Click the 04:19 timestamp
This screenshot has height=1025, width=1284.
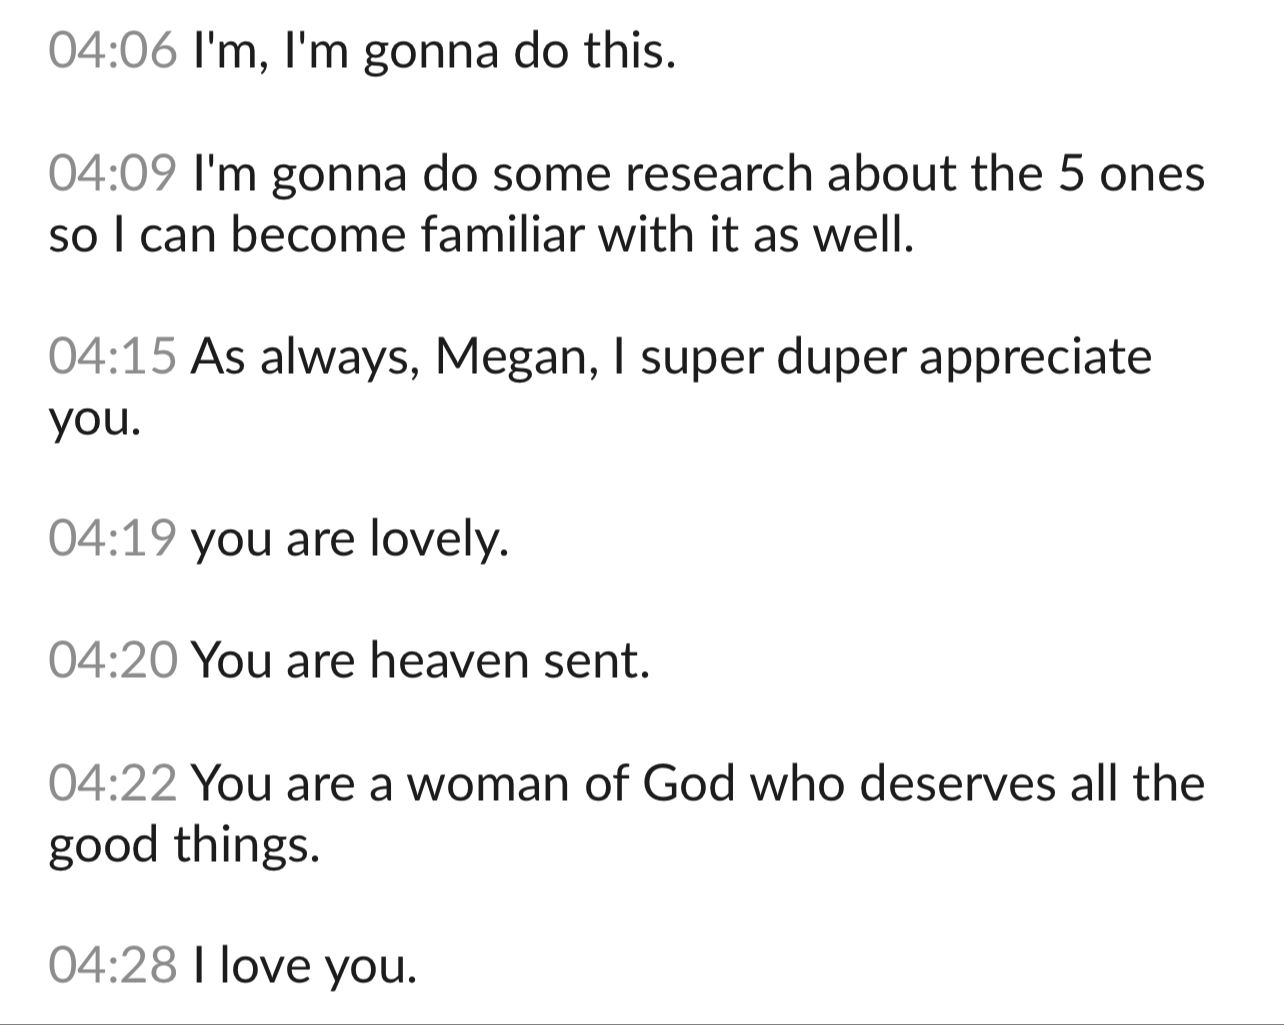click(x=113, y=540)
